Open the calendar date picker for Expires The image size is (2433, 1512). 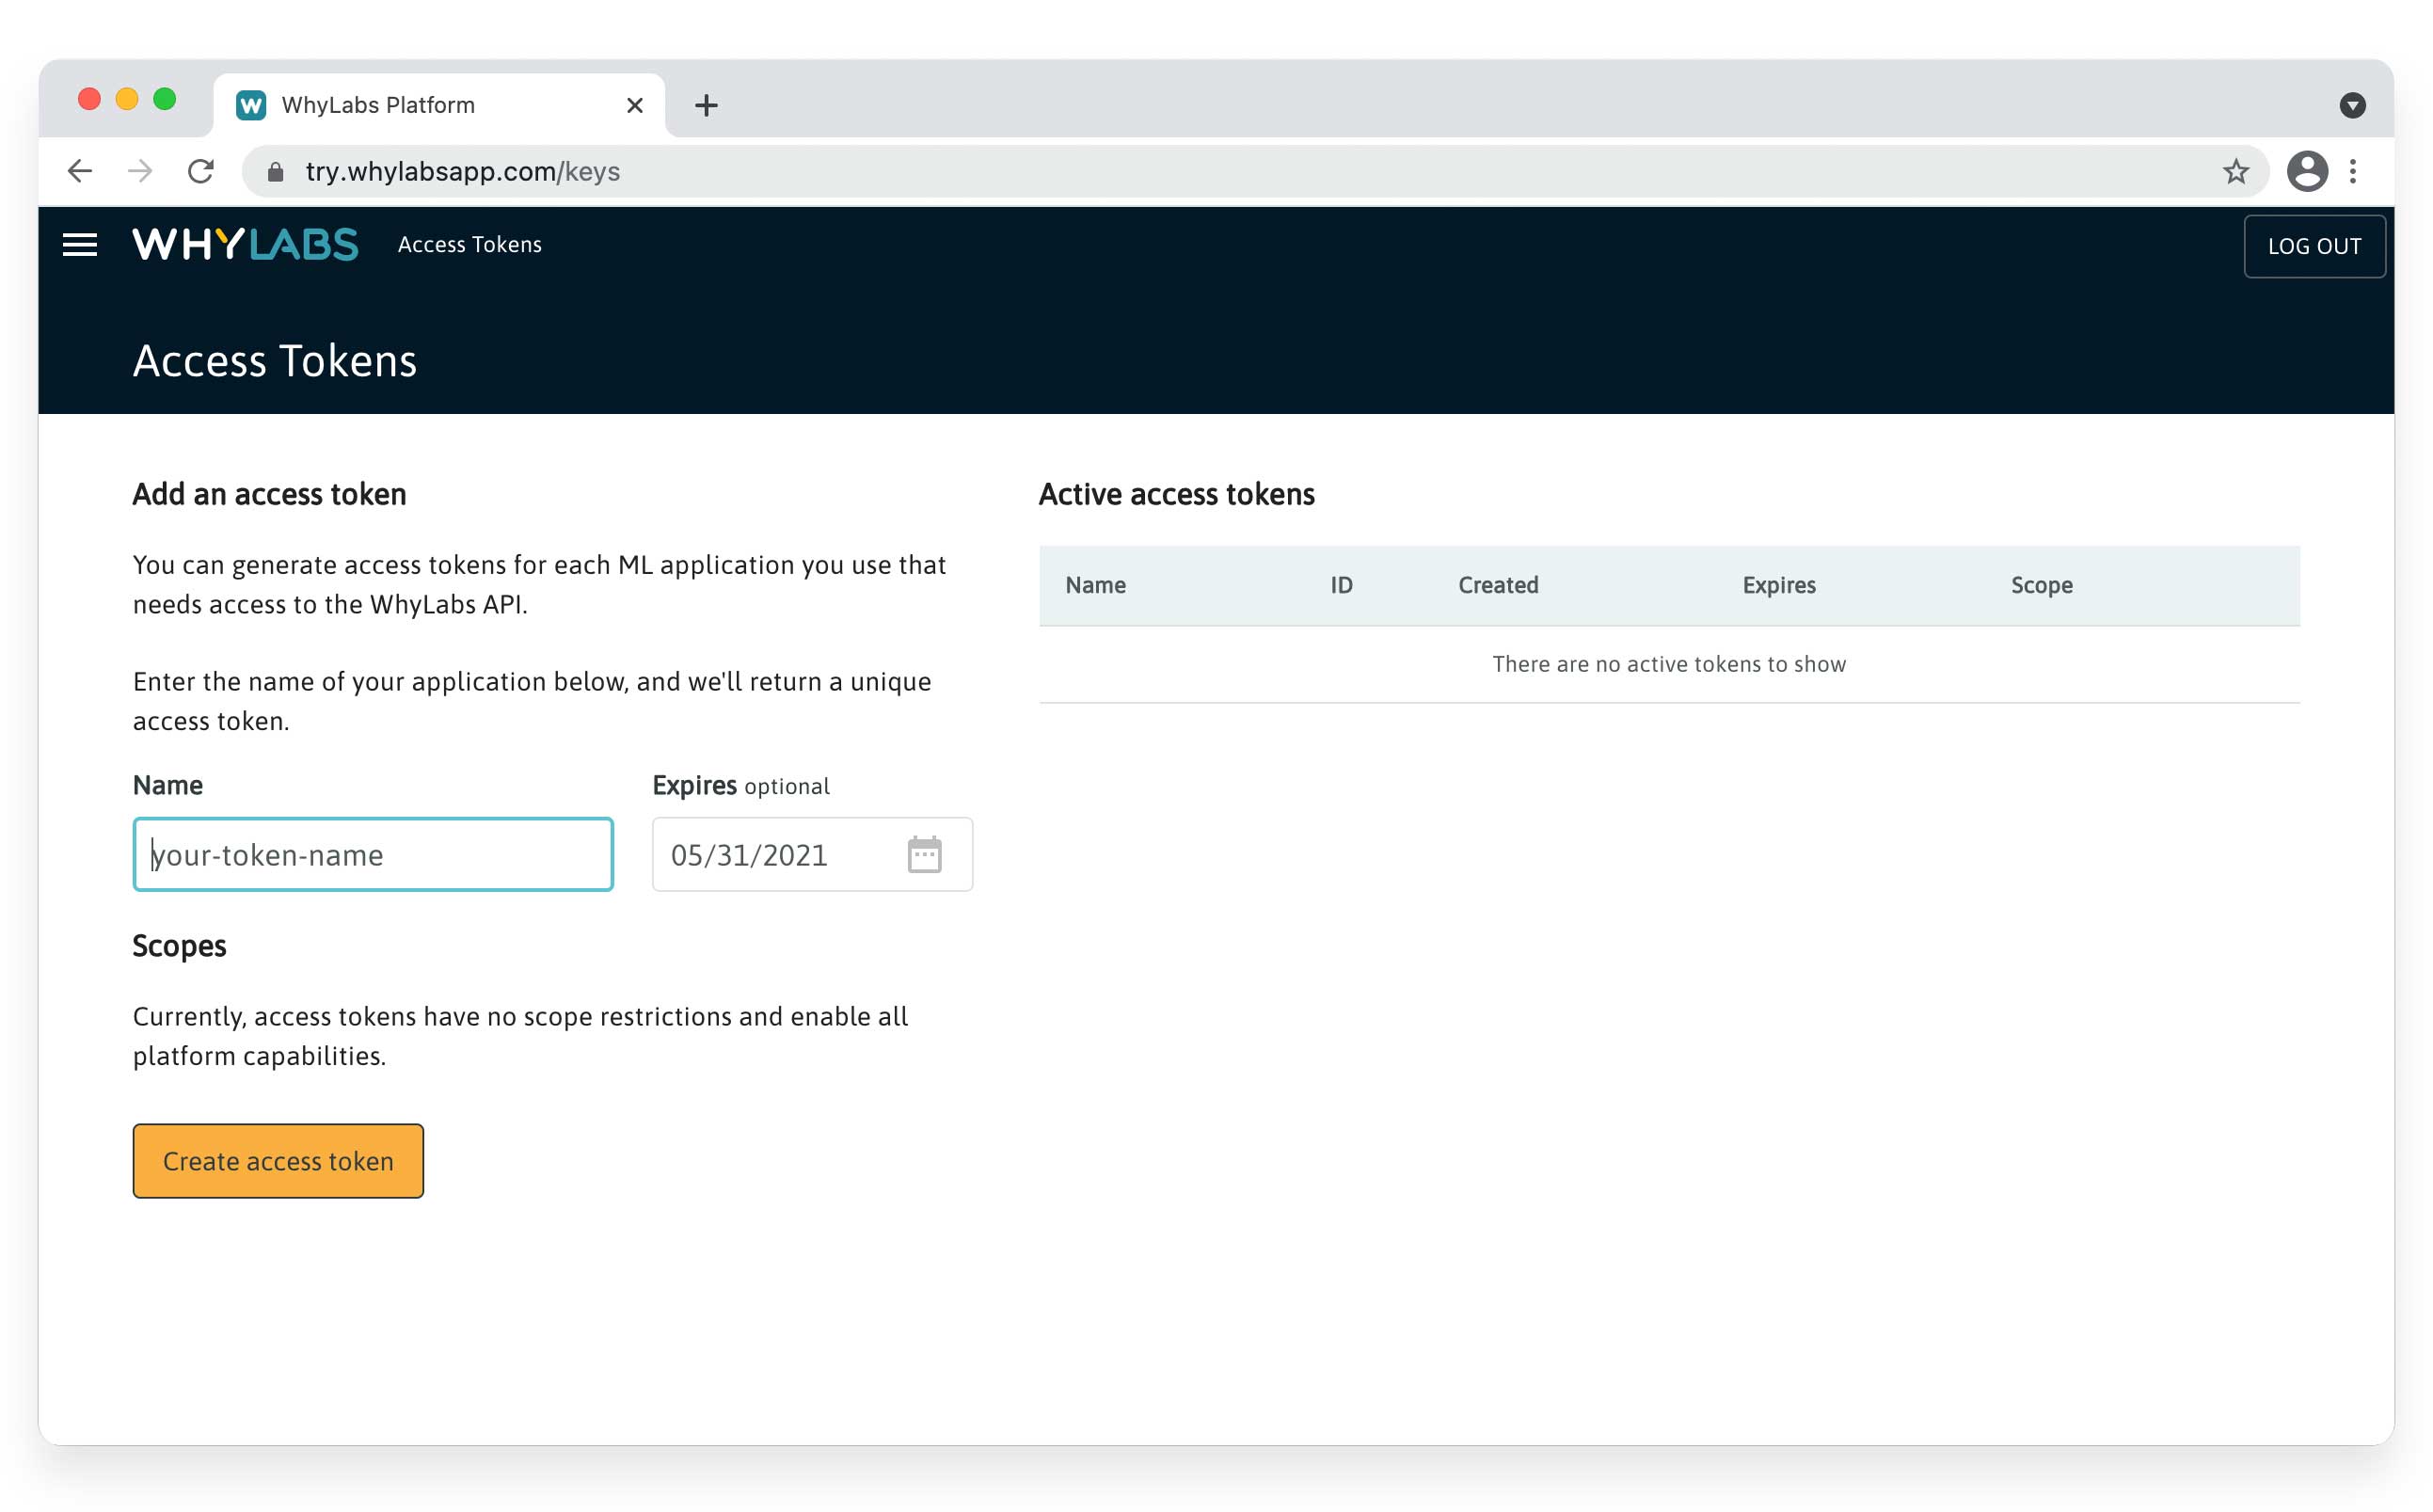click(x=924, y=854)
